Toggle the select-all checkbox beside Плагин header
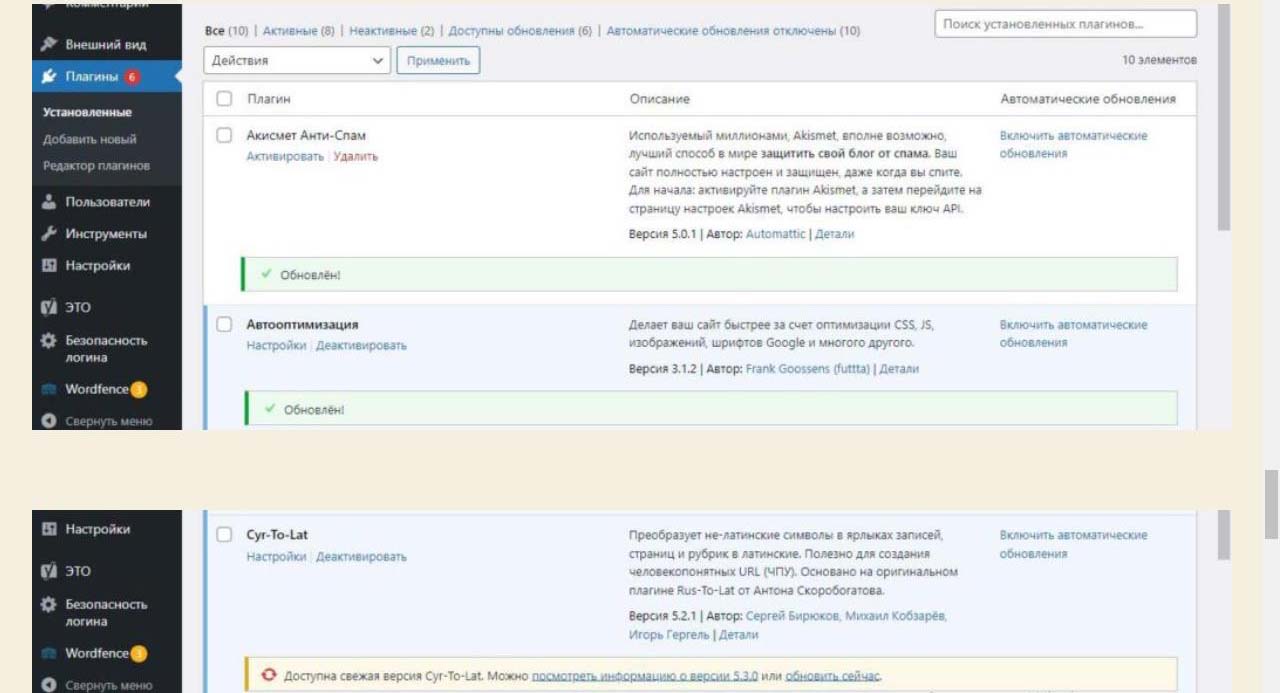This screenshot has width=1280, height=693. [x=225, y=99]
